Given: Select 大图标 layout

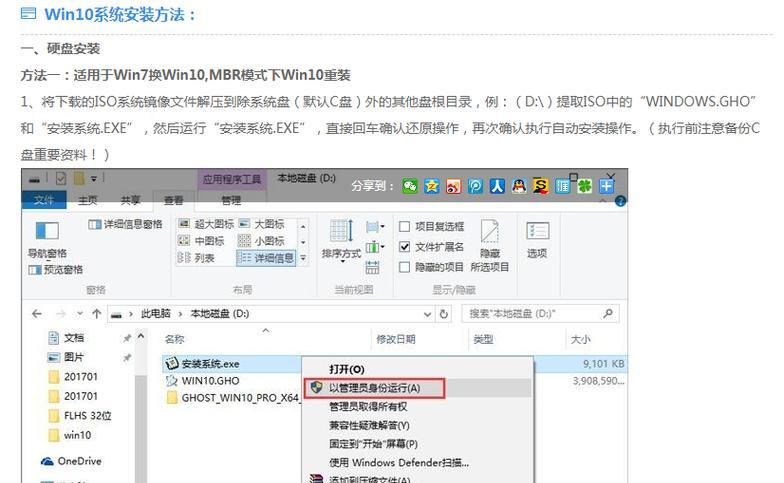Looking at the screenshot, I should click(x=262, y=224).
